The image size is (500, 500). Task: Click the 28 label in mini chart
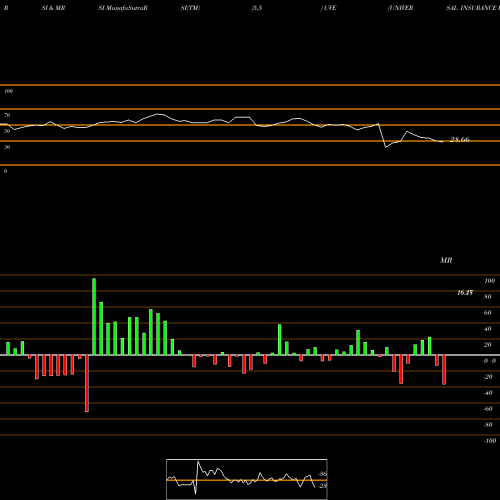(x=323, y=486)
